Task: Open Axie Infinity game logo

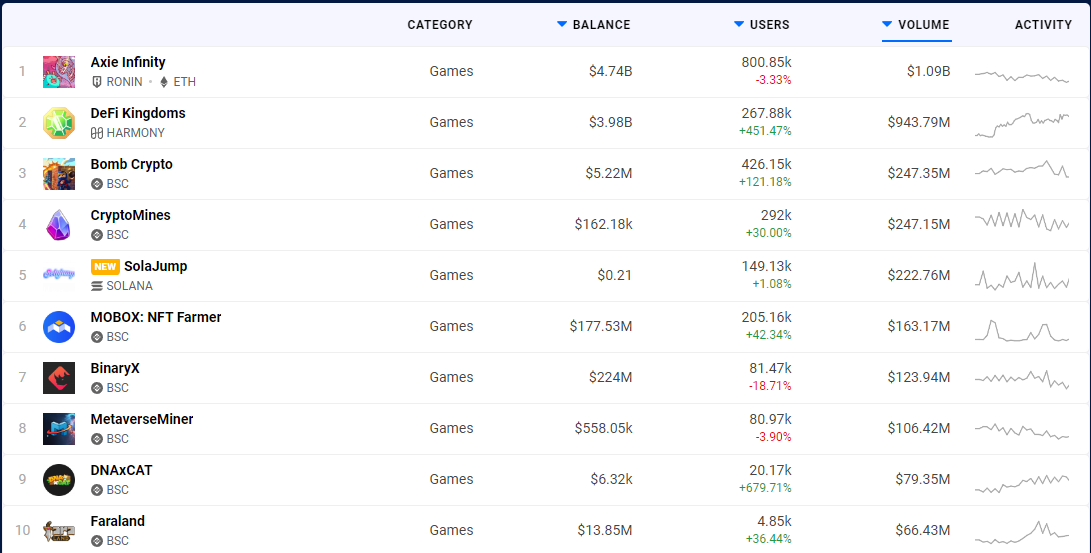Action: [x=58, y=72]
